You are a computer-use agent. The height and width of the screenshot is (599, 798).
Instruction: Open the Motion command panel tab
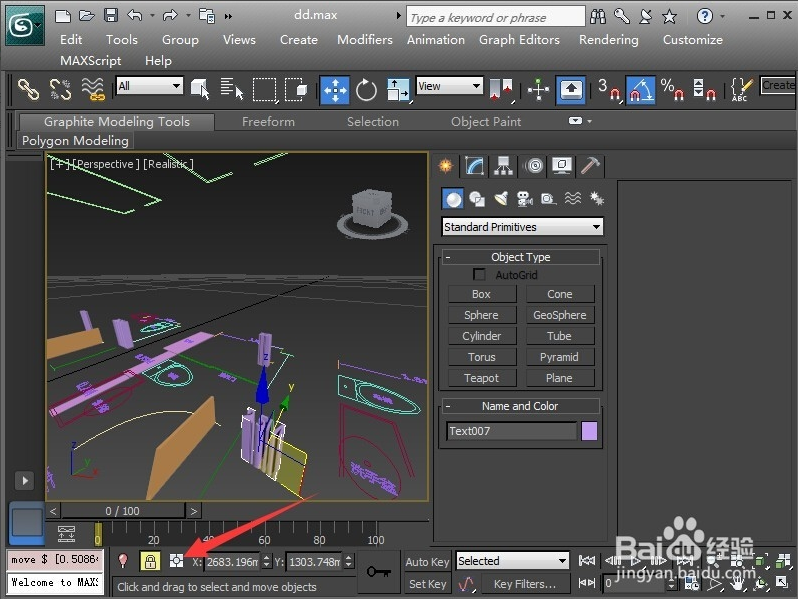[x=534, y=166]
